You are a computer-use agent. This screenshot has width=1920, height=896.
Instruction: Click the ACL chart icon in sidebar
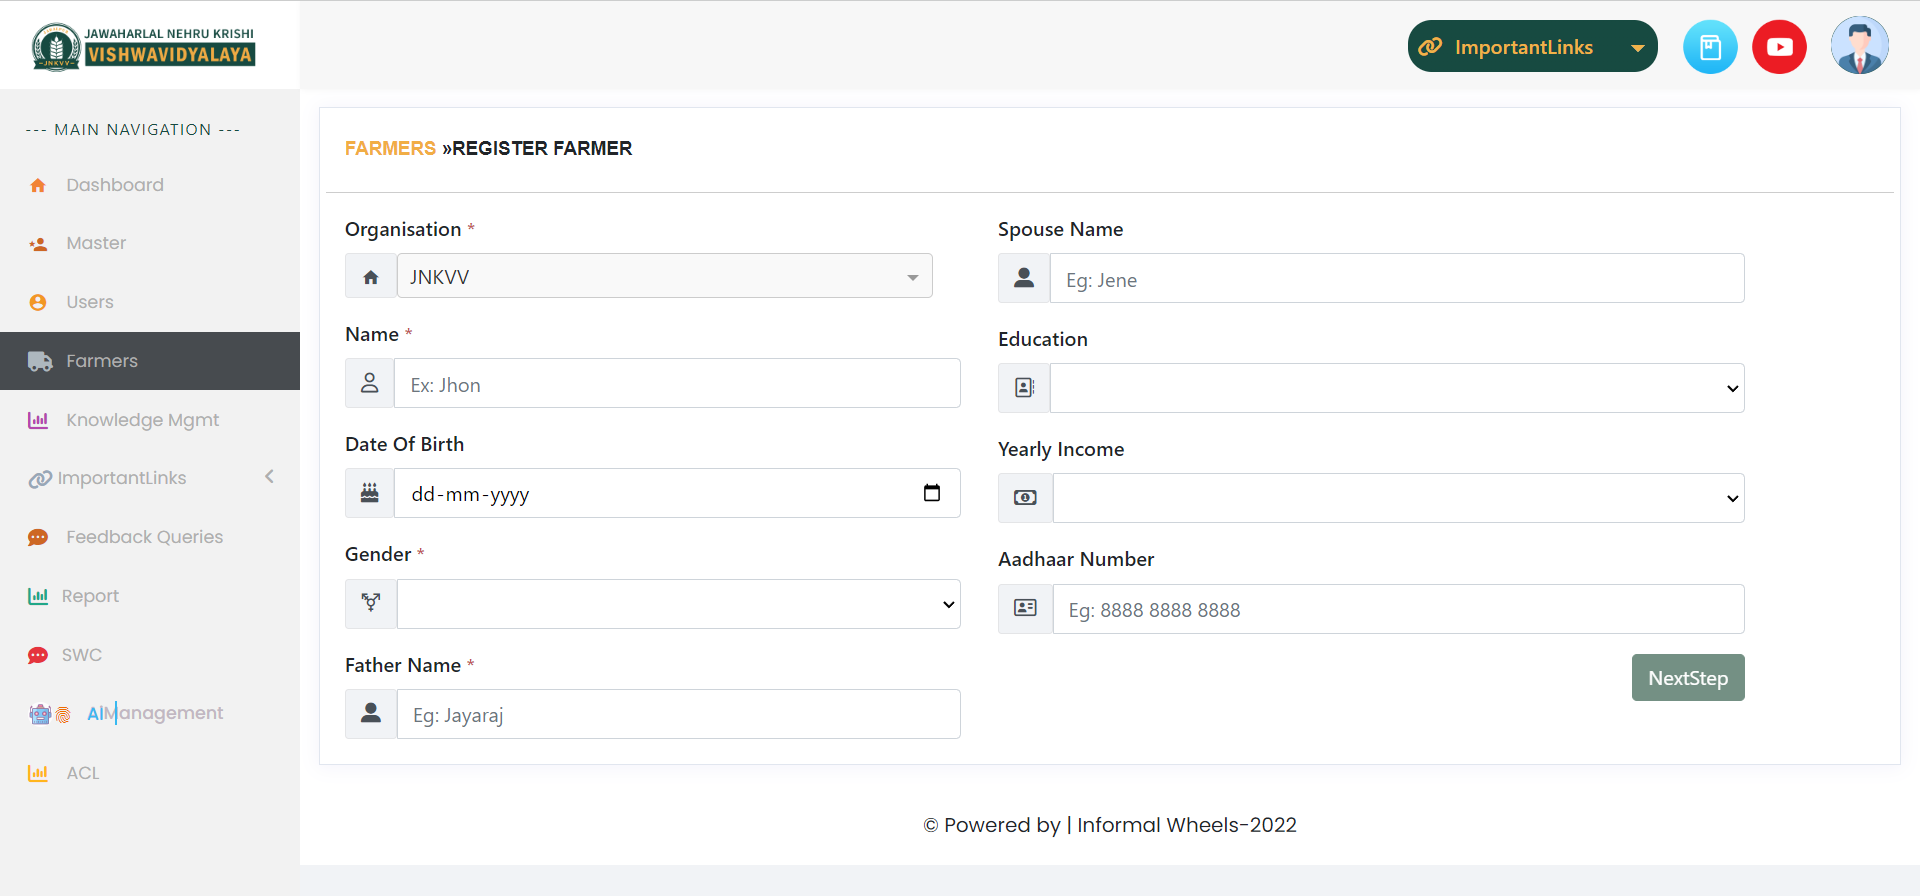pyautogui.click(x=38, y=773)
